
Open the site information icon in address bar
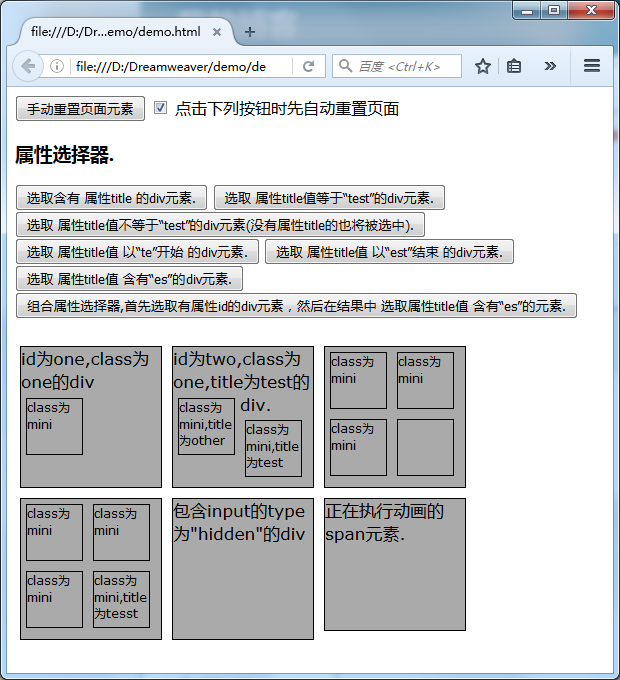58,66
